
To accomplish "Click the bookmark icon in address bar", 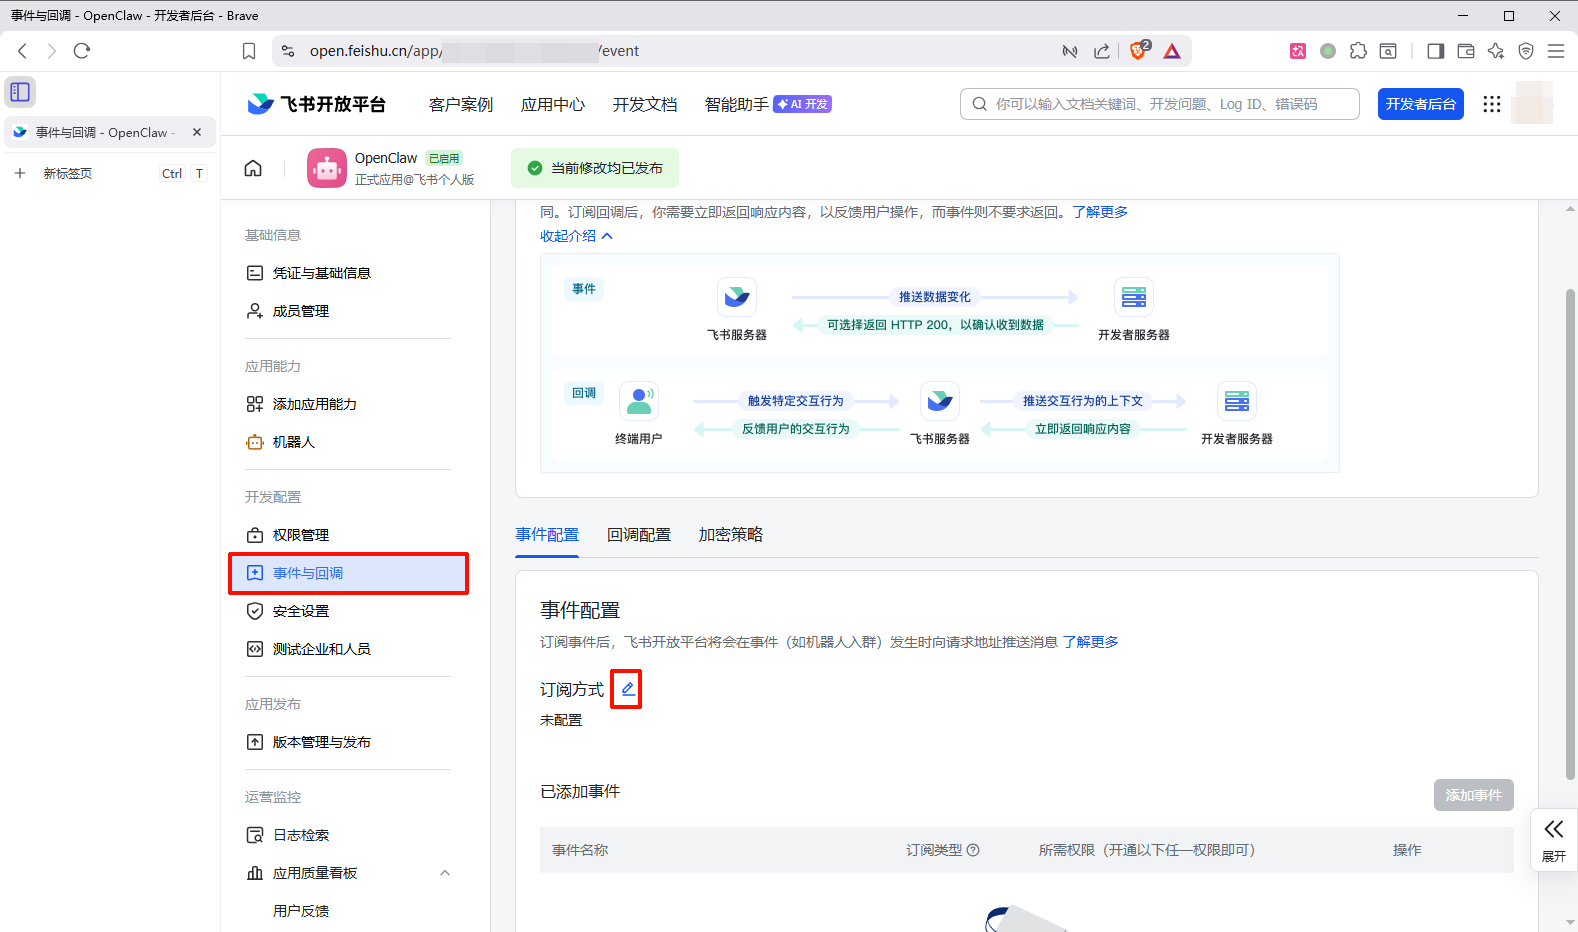I will click(249, 51).
